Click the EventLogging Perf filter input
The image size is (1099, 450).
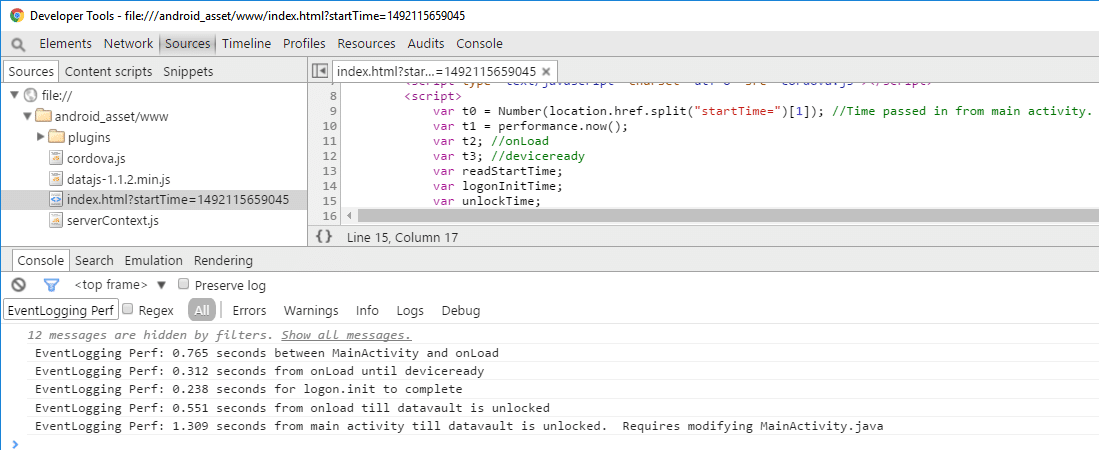click(62, 310)
